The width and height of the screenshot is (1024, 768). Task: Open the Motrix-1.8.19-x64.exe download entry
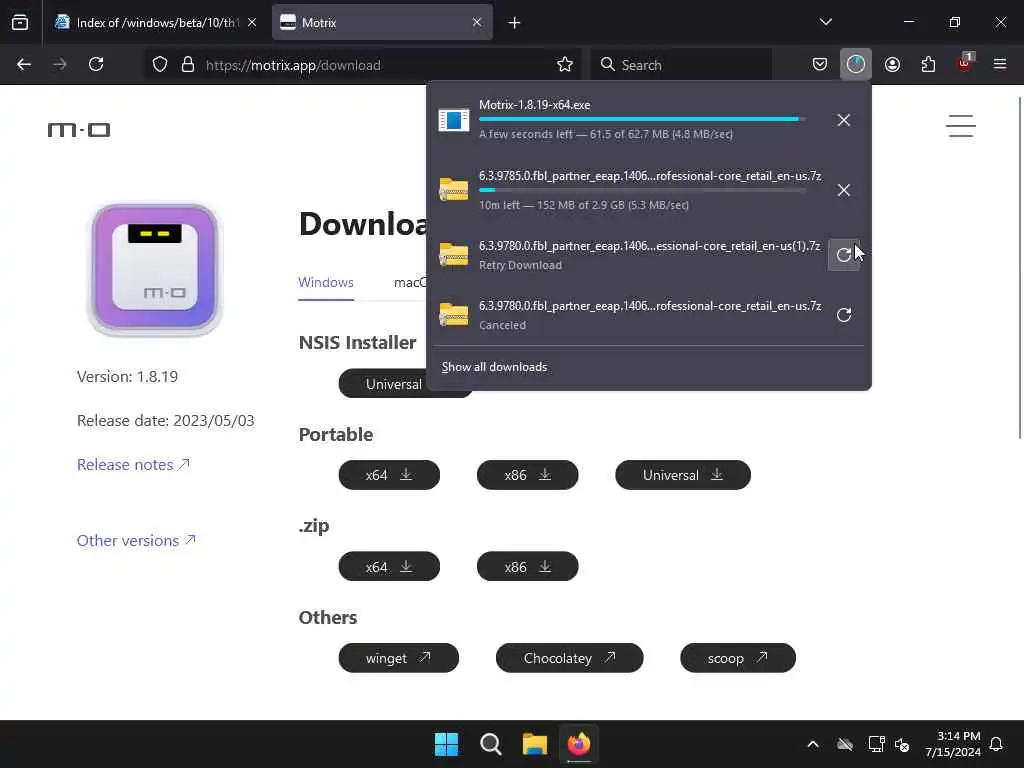(627, 120)
